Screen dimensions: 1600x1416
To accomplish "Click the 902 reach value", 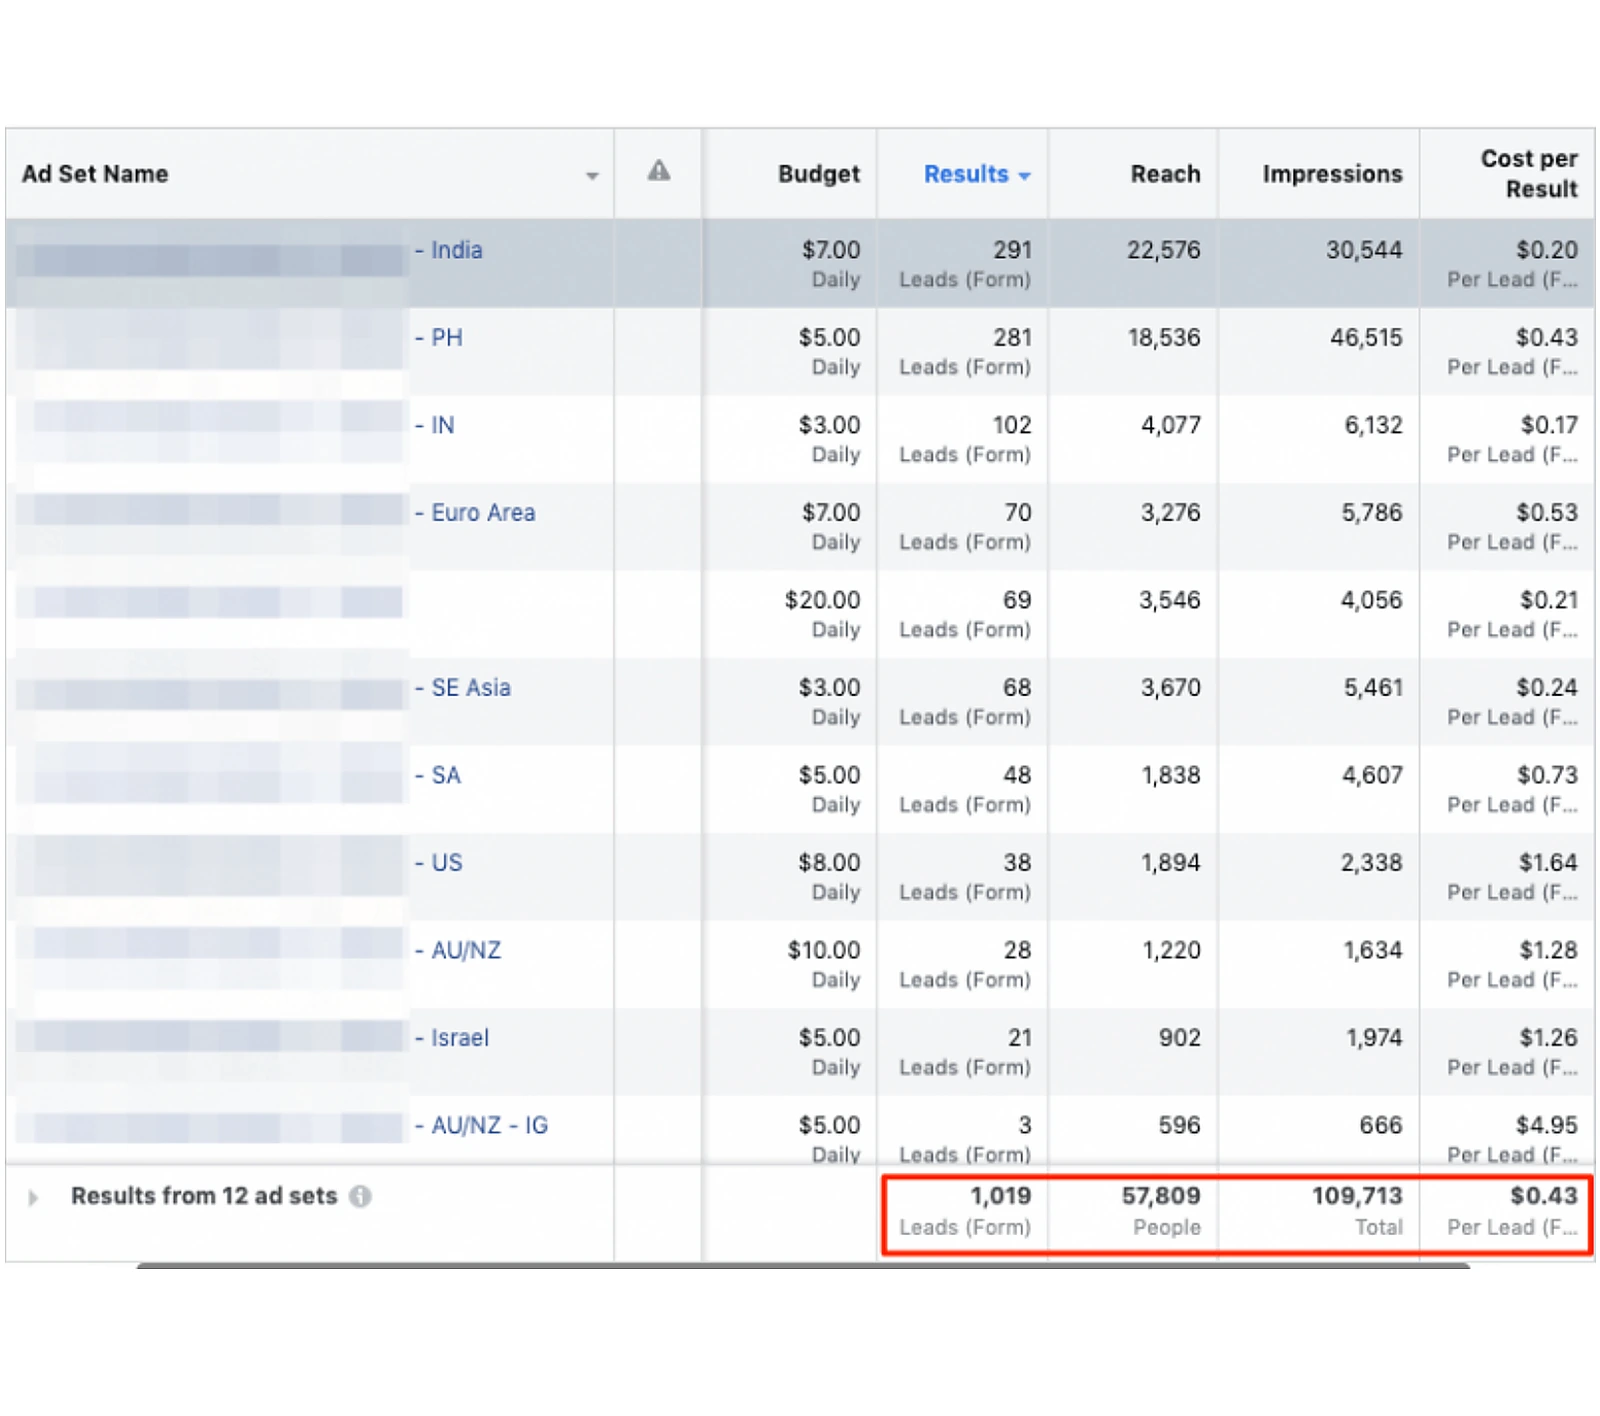I will [1180, 1038].
